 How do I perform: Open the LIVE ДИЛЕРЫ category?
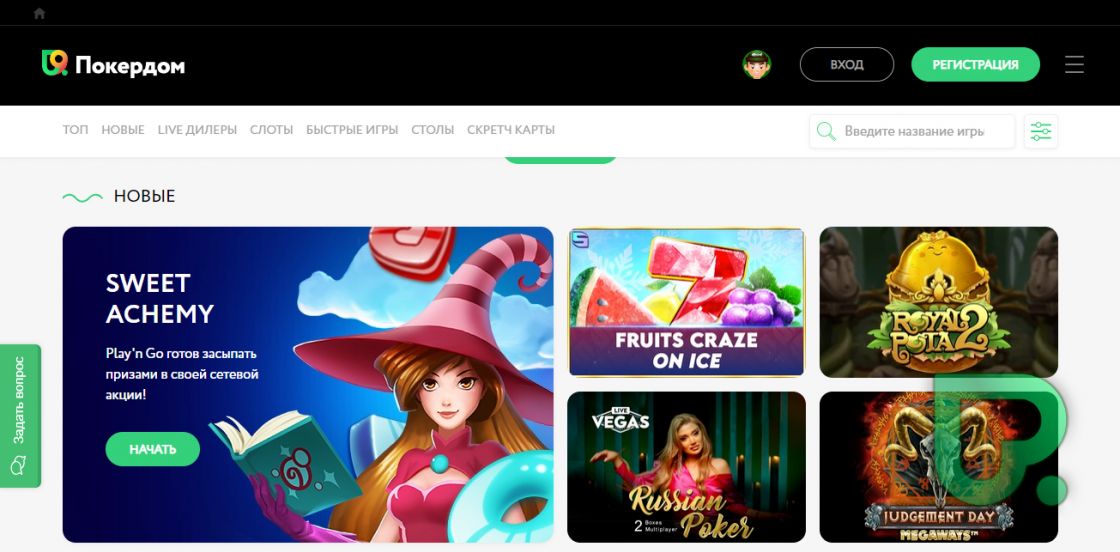coord(197,130)
